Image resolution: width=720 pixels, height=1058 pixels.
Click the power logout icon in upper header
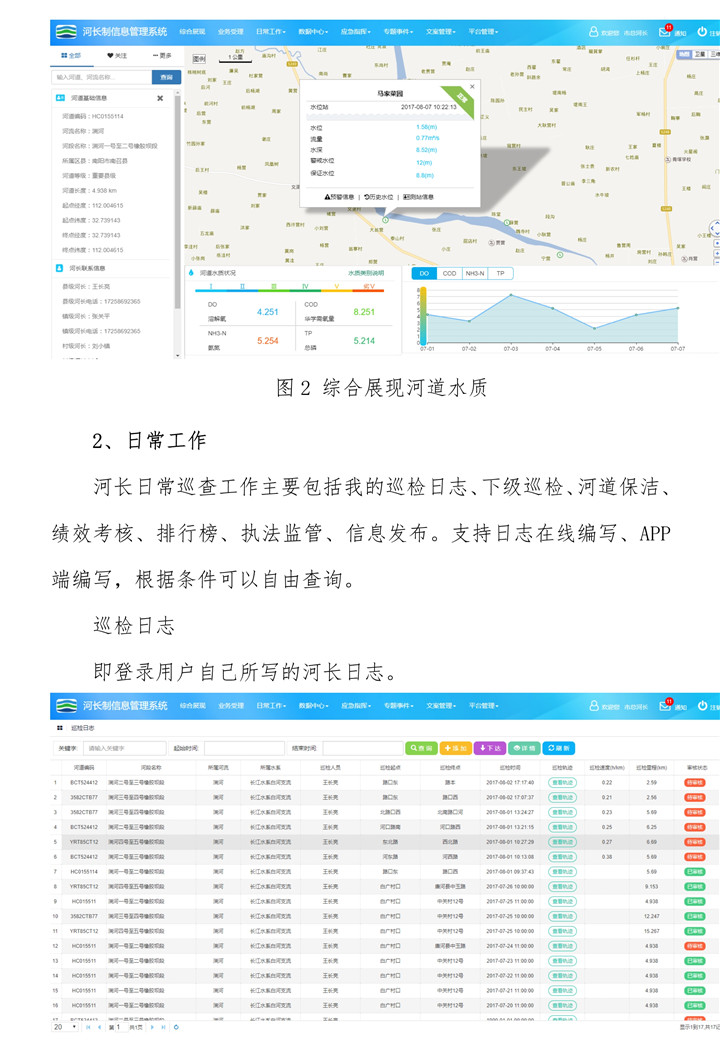(x=702, y=31)
